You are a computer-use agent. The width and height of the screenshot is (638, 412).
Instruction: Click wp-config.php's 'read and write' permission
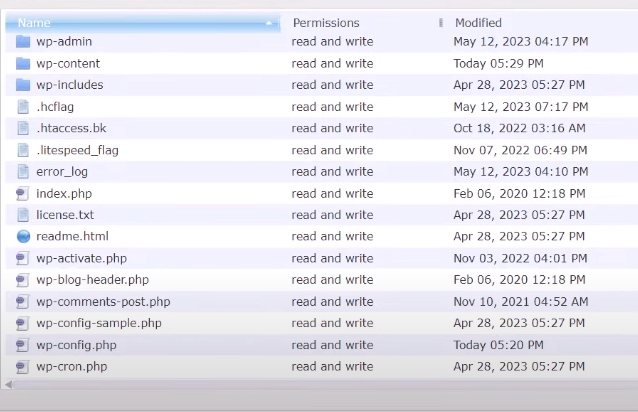point(332,345)
